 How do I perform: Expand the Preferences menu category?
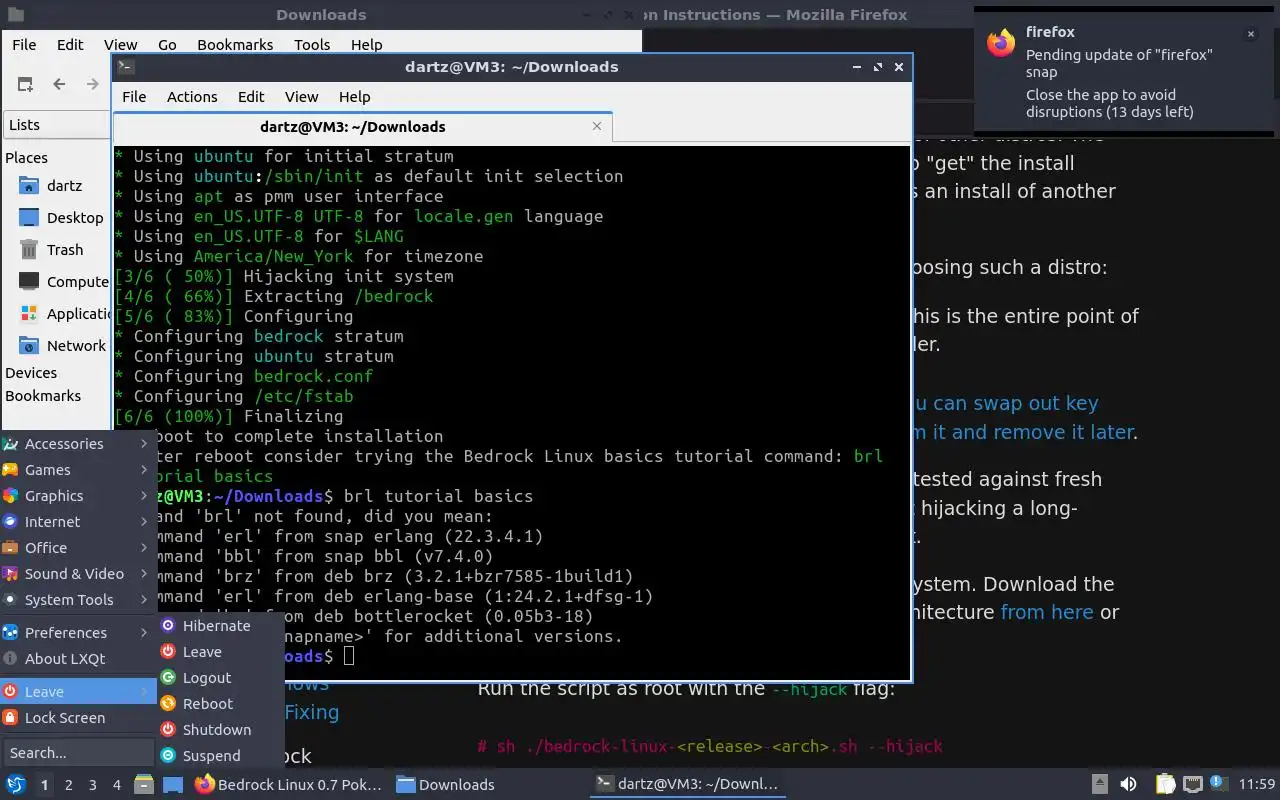click(77, 633)
